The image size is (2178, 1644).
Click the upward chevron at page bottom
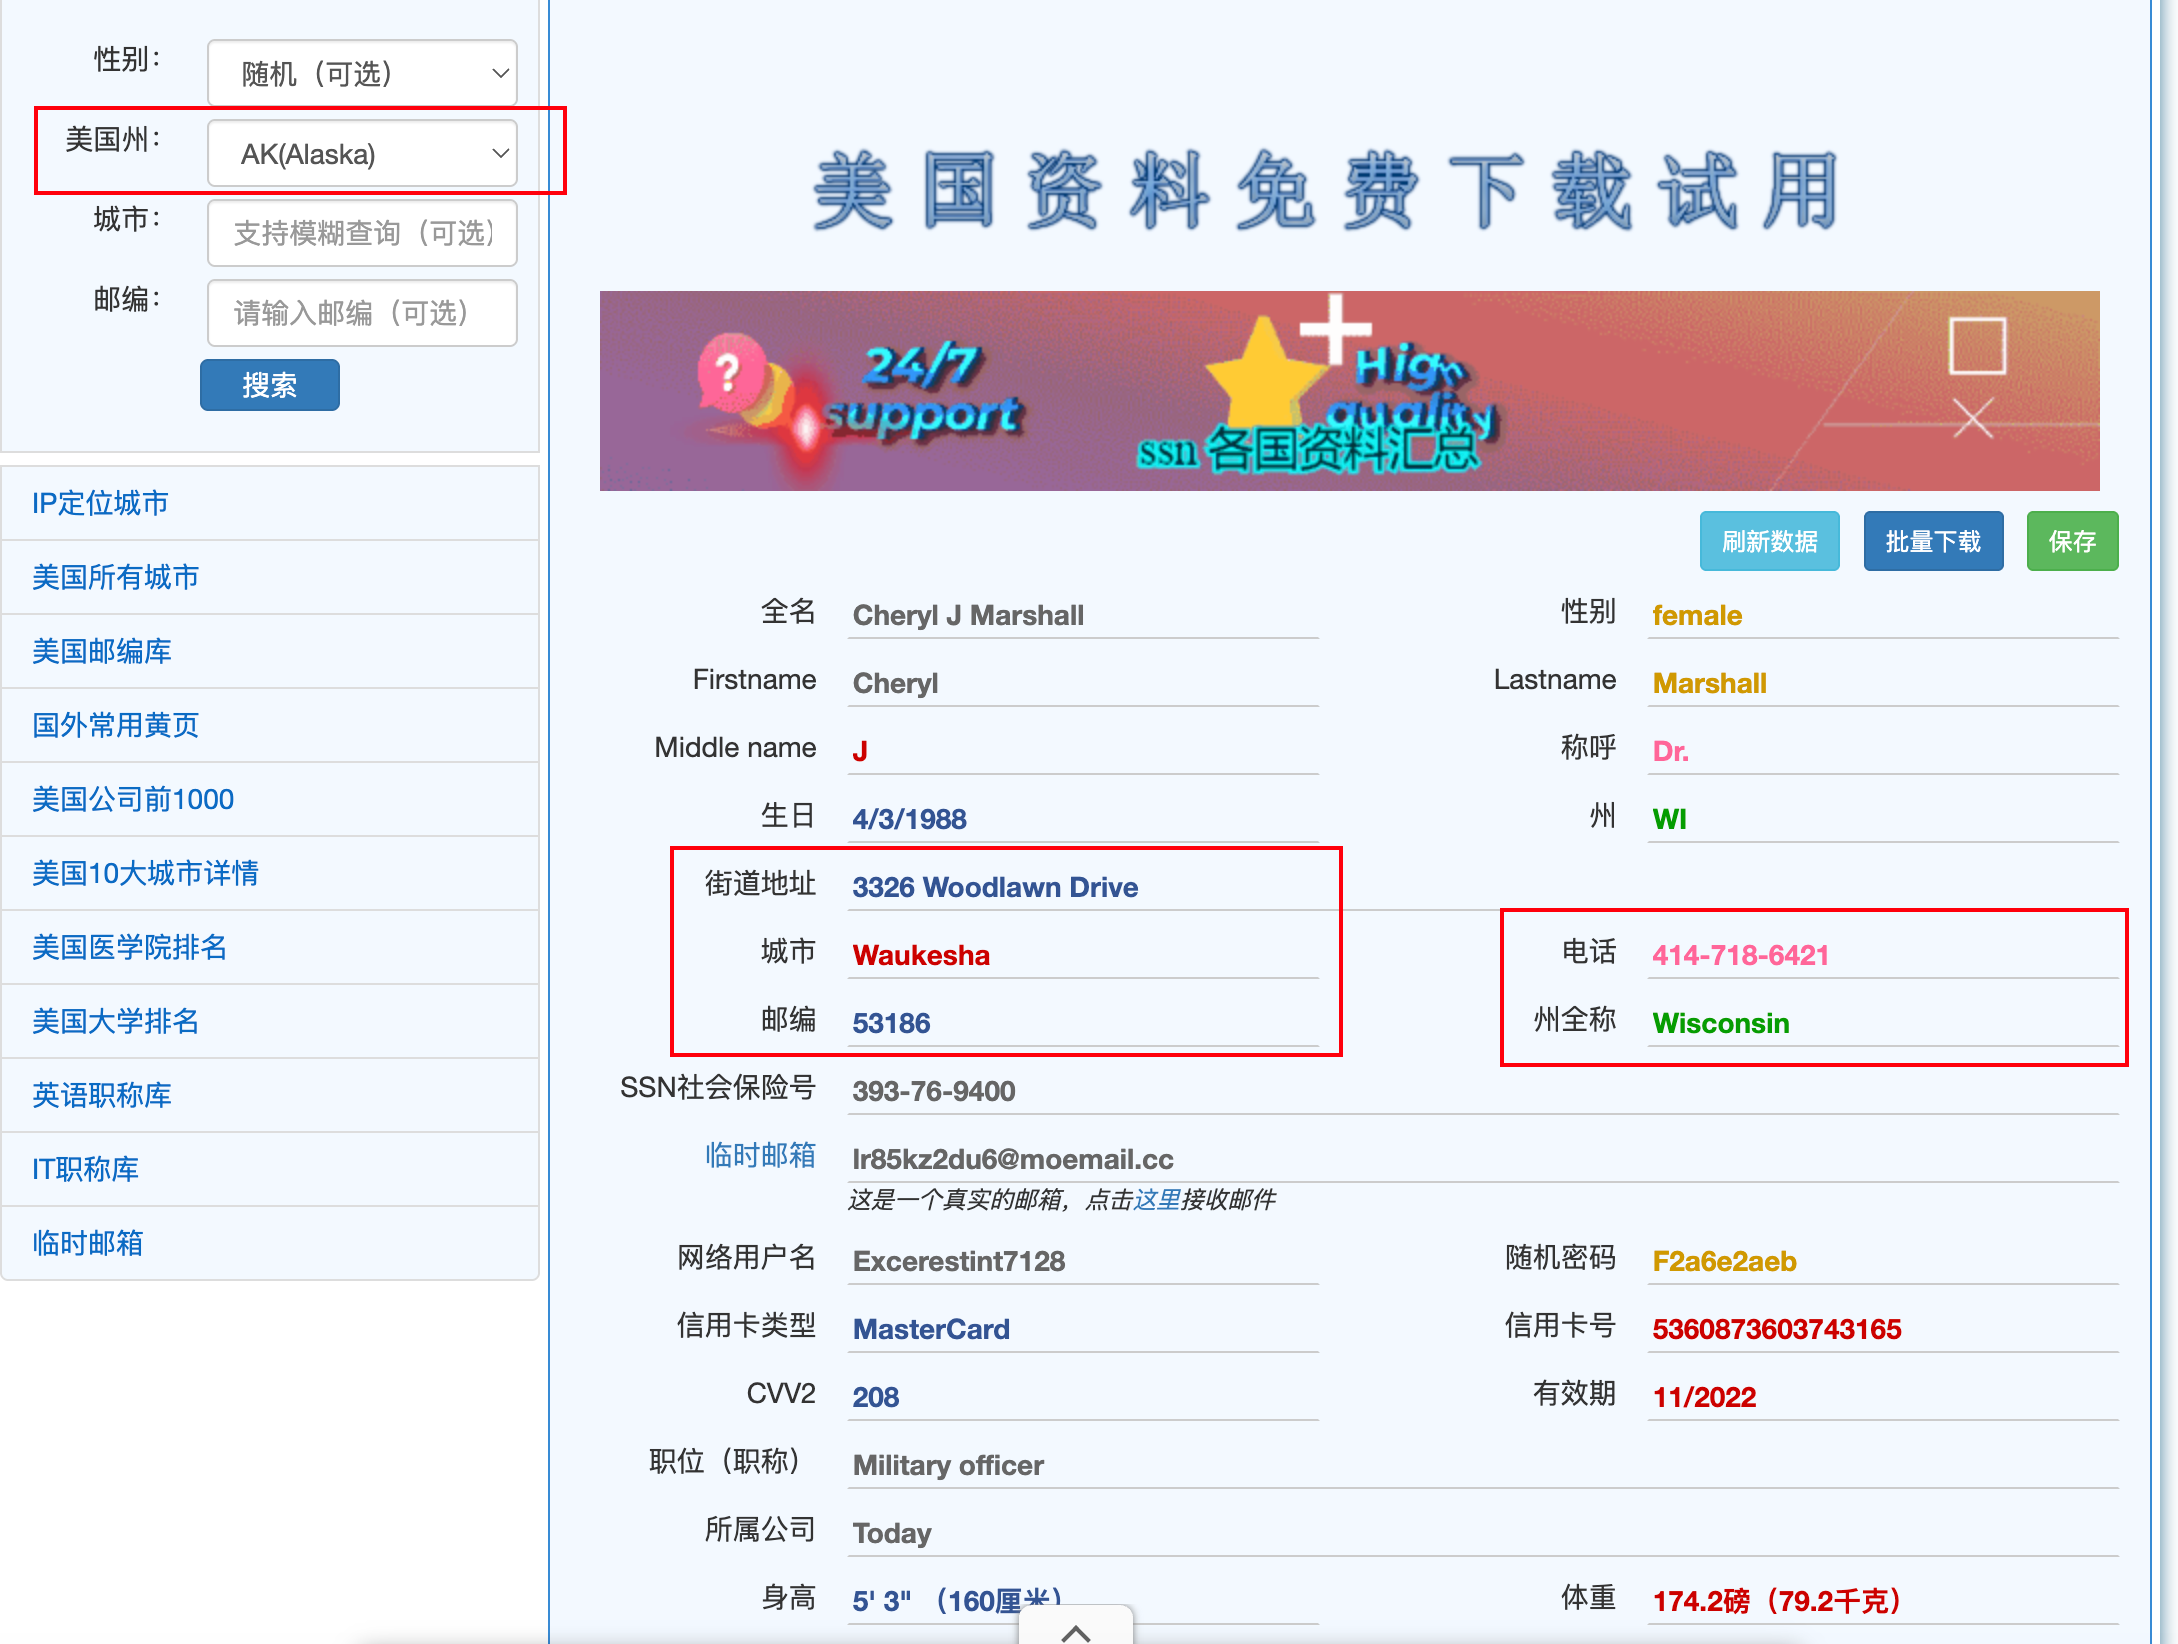coord(1075,1631)
